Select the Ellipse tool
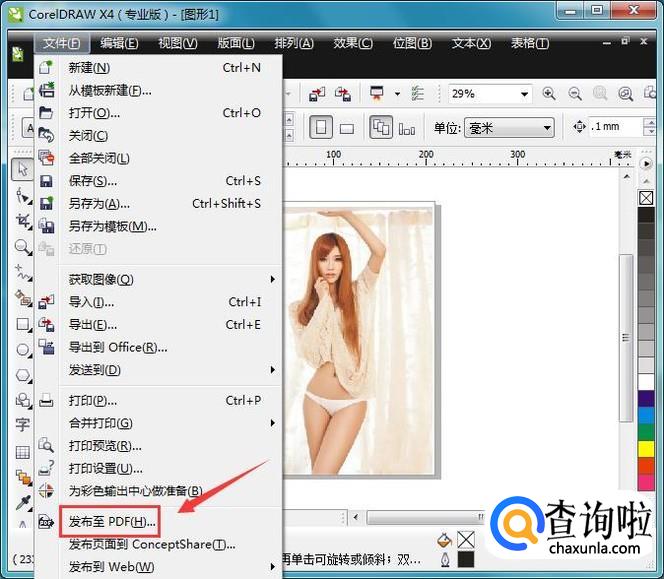The width and height of the screenshot is (664, 579). [x=23, y=350]
